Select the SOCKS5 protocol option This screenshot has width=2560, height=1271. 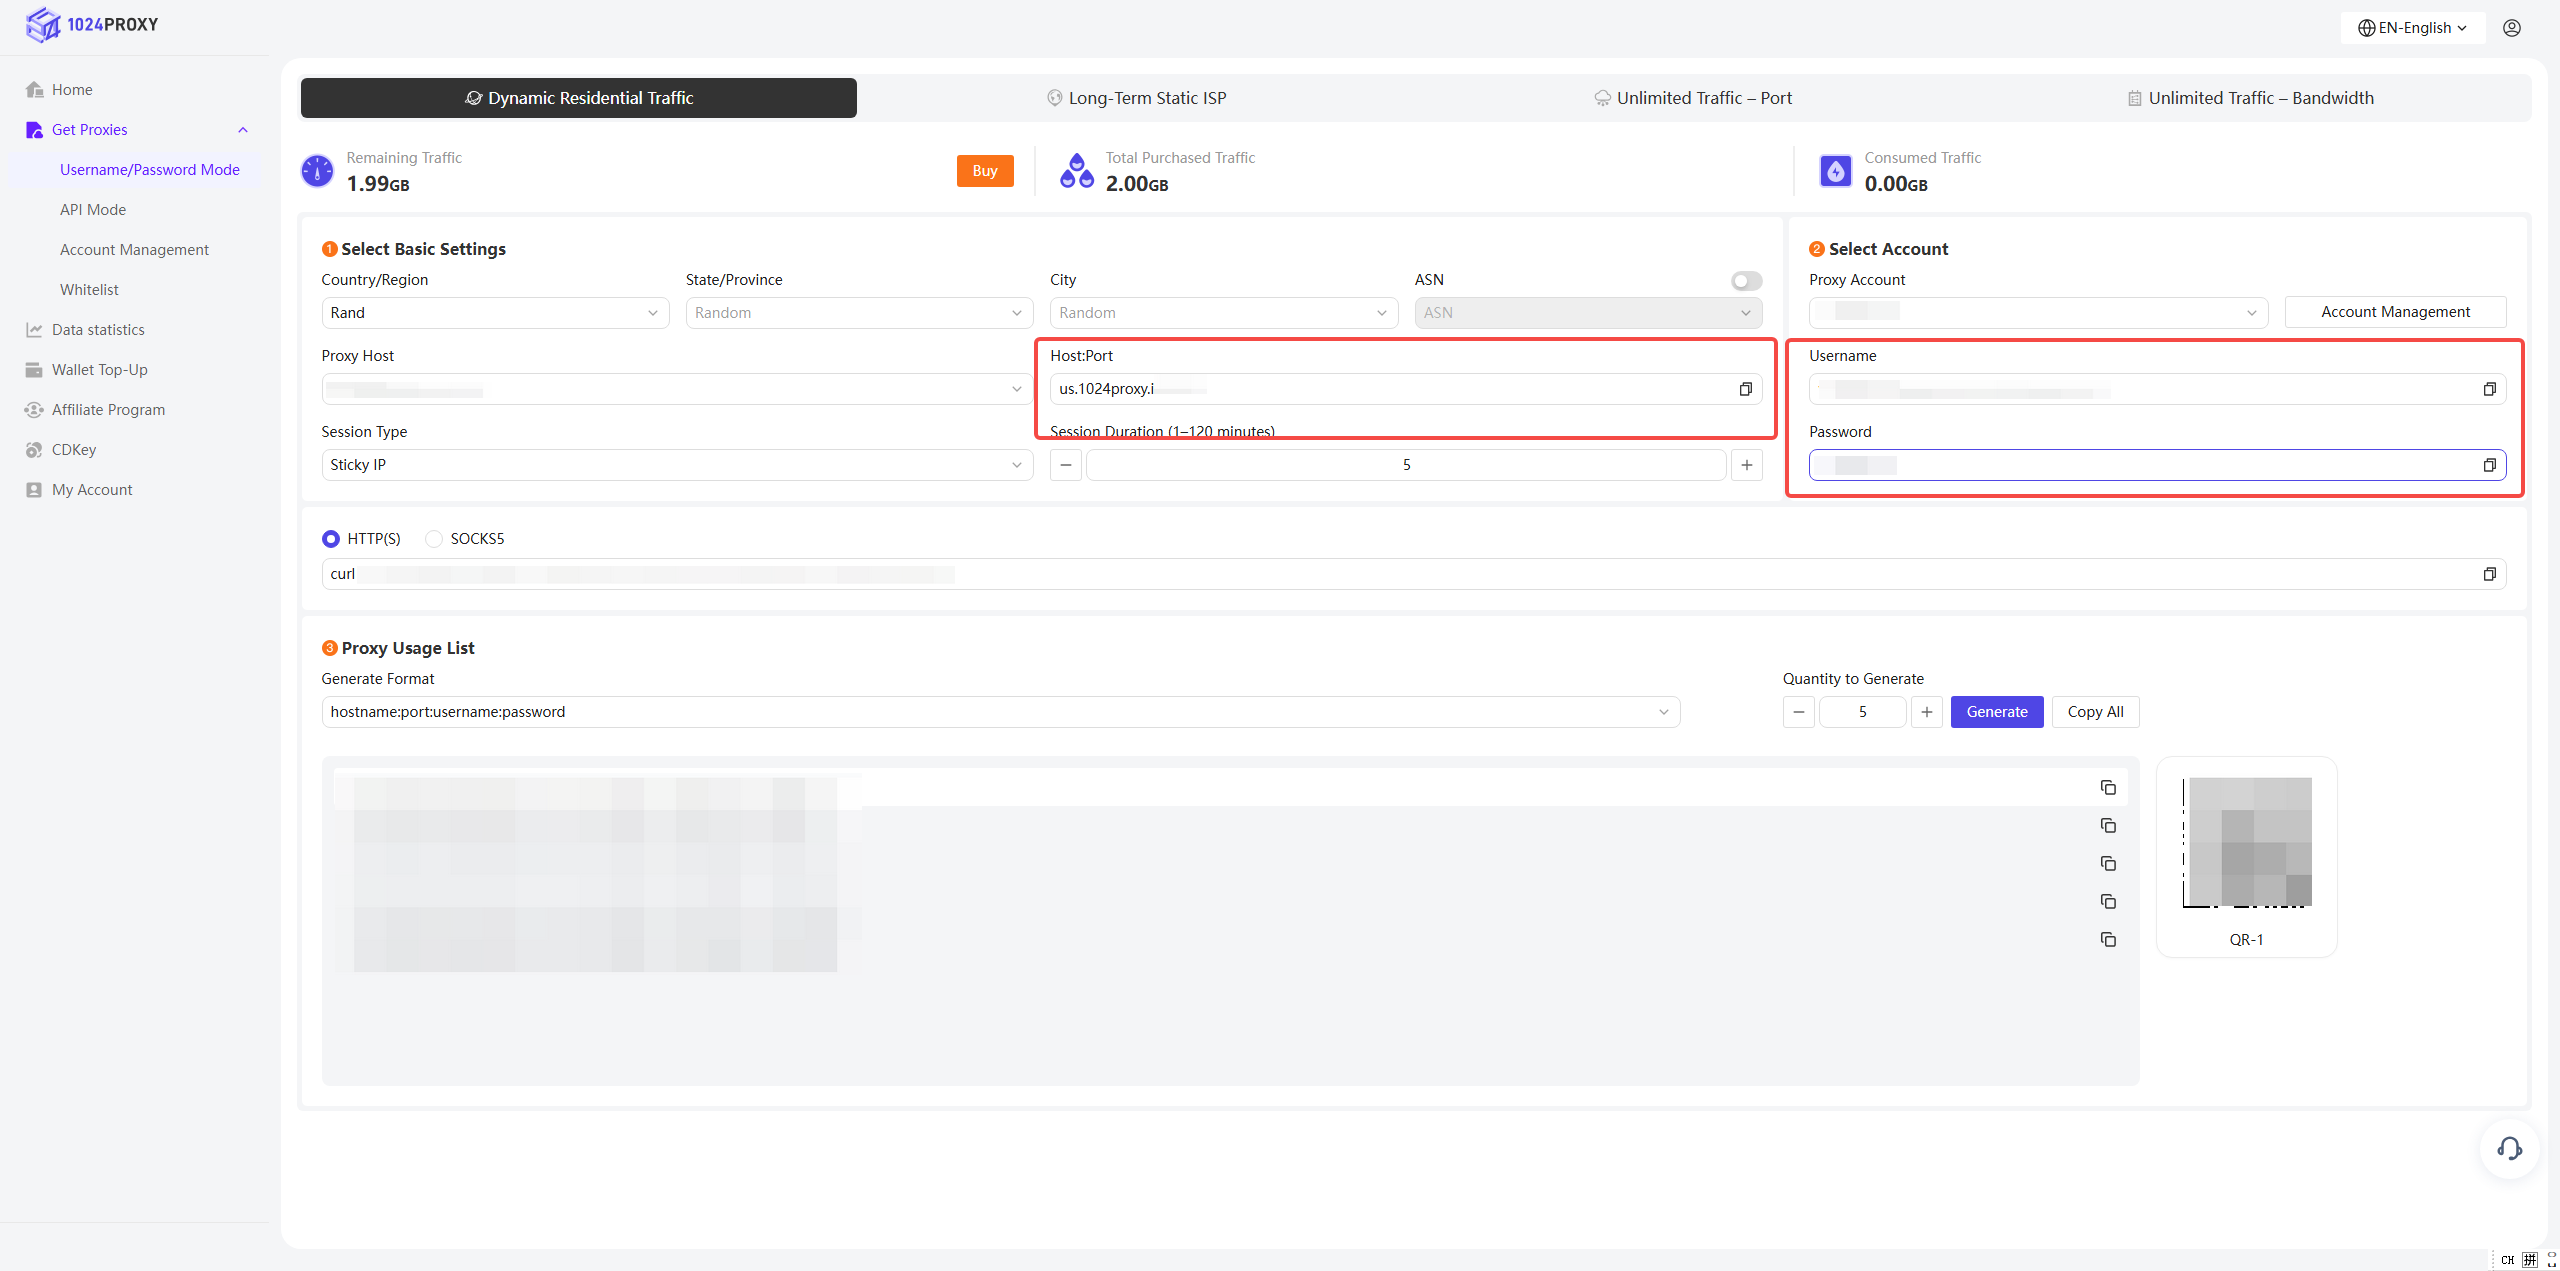coord(434,539)
